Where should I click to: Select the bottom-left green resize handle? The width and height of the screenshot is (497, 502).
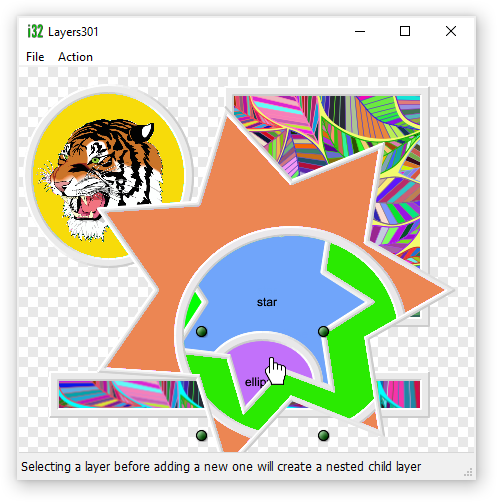201,435
